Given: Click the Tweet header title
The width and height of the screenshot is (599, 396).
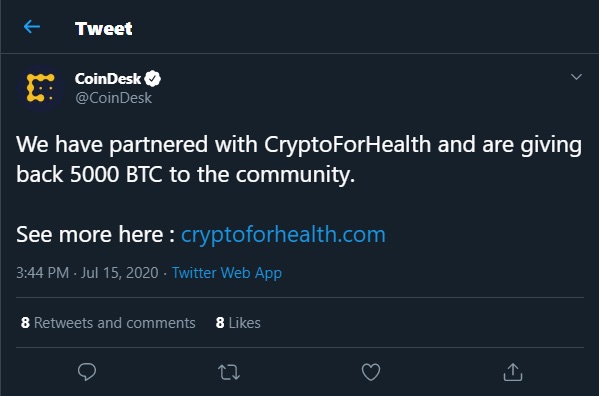Looking at the screenshot, I should coord(104,29).
